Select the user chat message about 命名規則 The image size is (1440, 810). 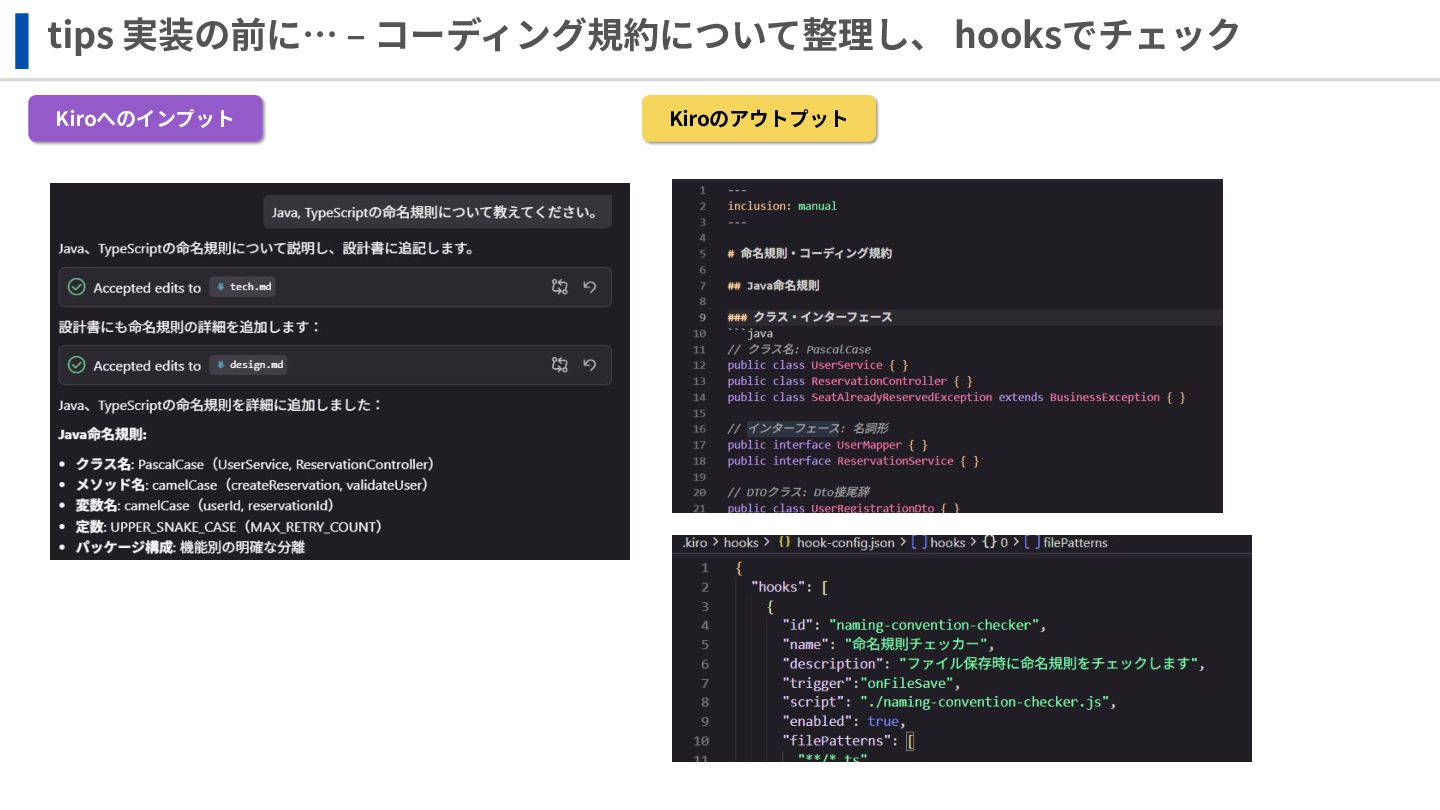pos(437,212)
